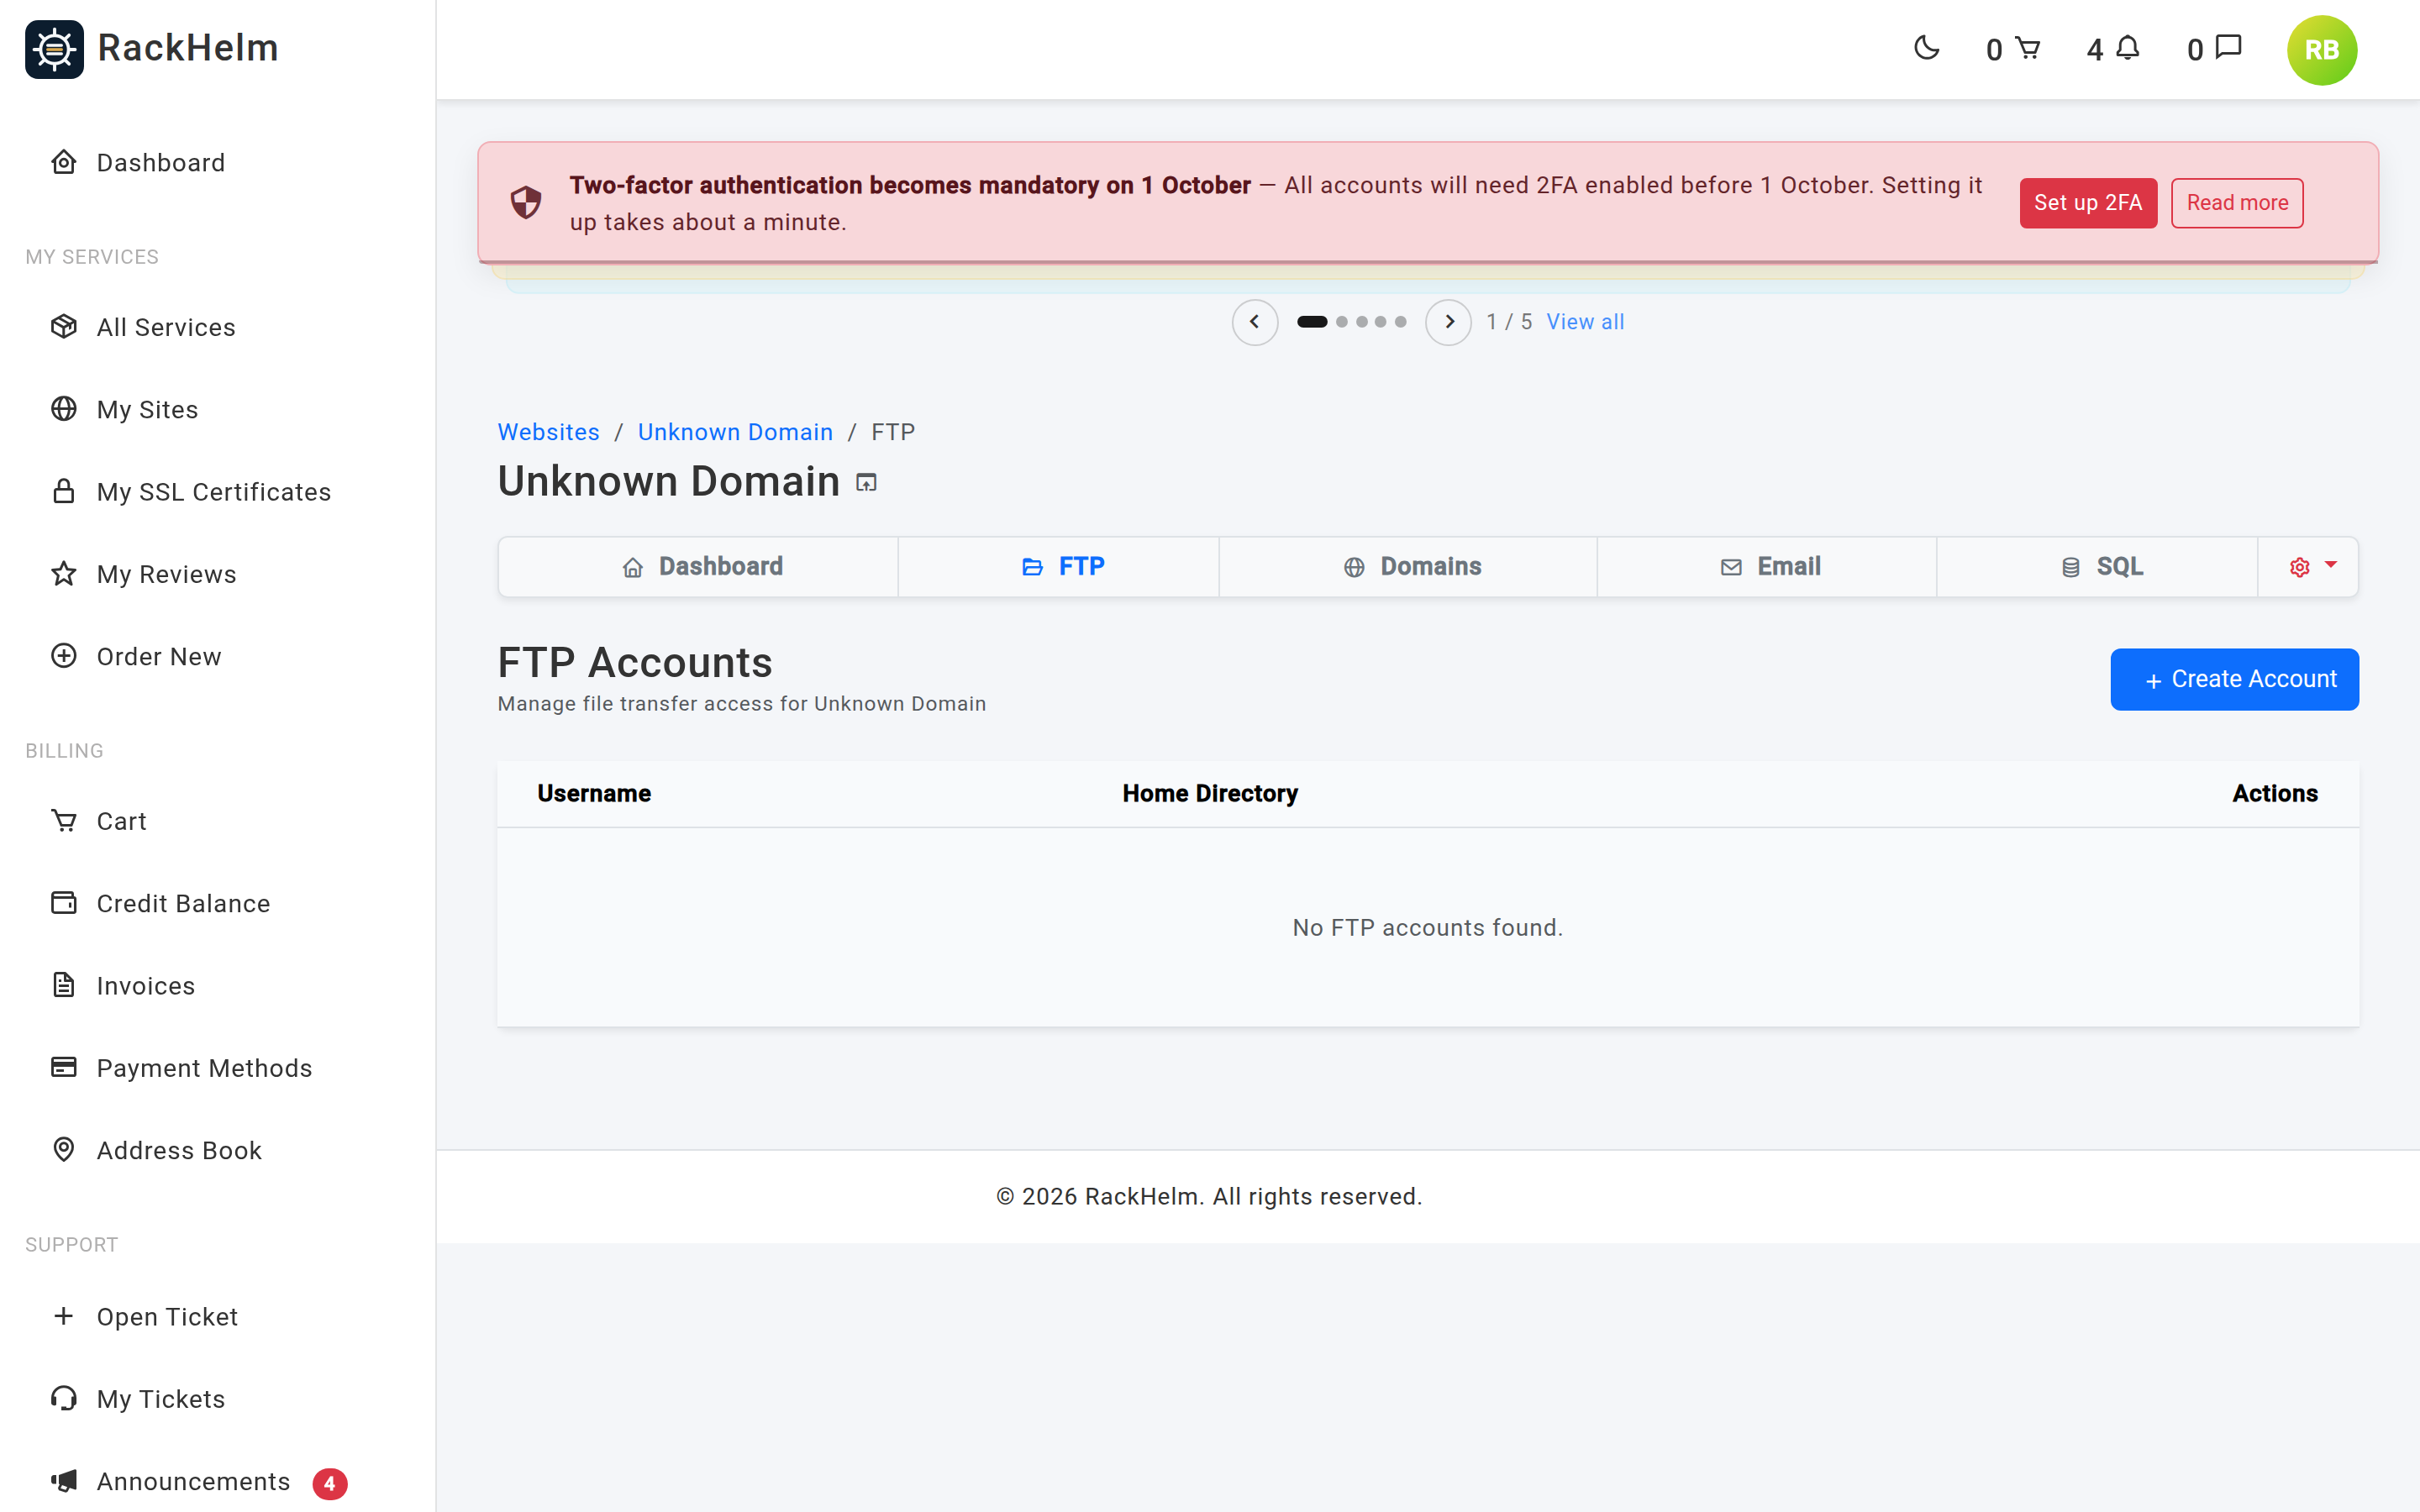Click Unknown Domain breadcrumb link

point(735,432)
